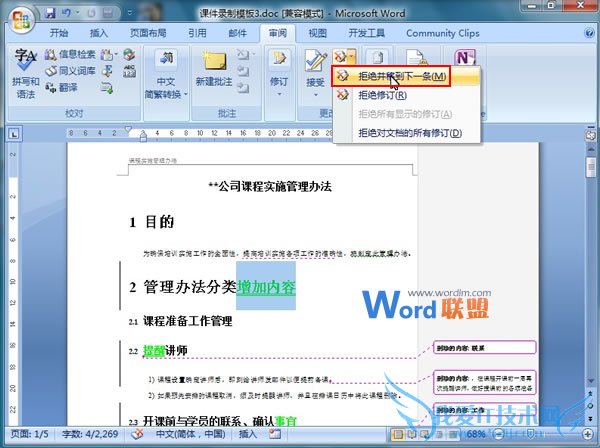Click 中文(简体，中国) language indicator
The image size is (600, 448).
(x=191, y=434)
